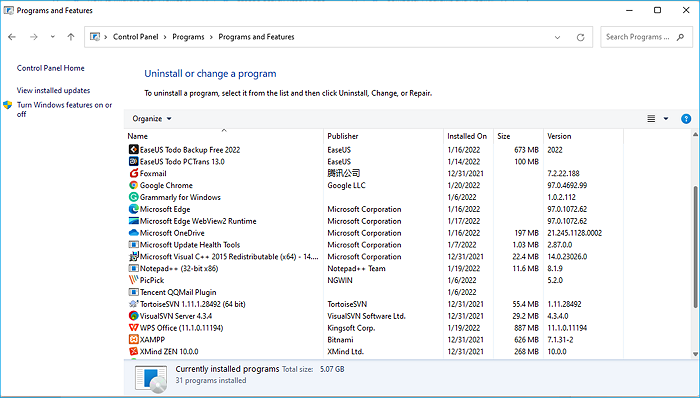Select the Microsoft OneDrive cloud icon
Image resolution: width=700 pixels, height=398 pixels.
133,232
